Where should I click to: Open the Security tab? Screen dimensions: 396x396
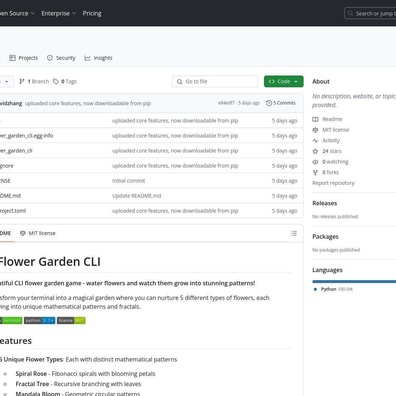point(61,58)
